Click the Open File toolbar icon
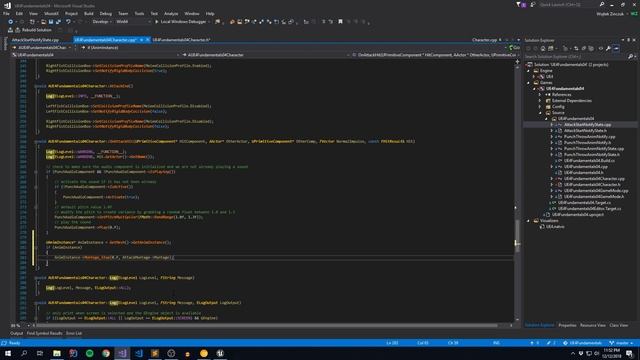 [x=43, y=22]
